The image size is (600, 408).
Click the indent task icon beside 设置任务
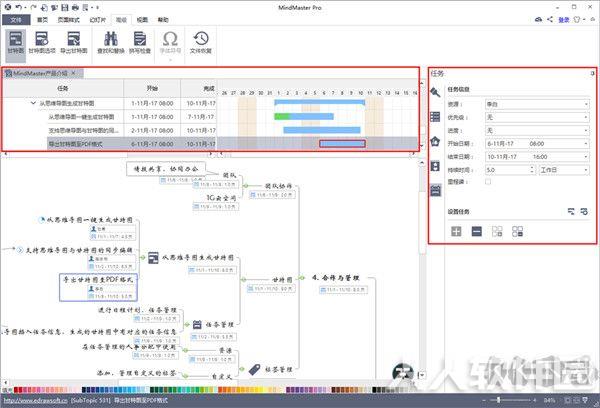[x=584, y=211]
